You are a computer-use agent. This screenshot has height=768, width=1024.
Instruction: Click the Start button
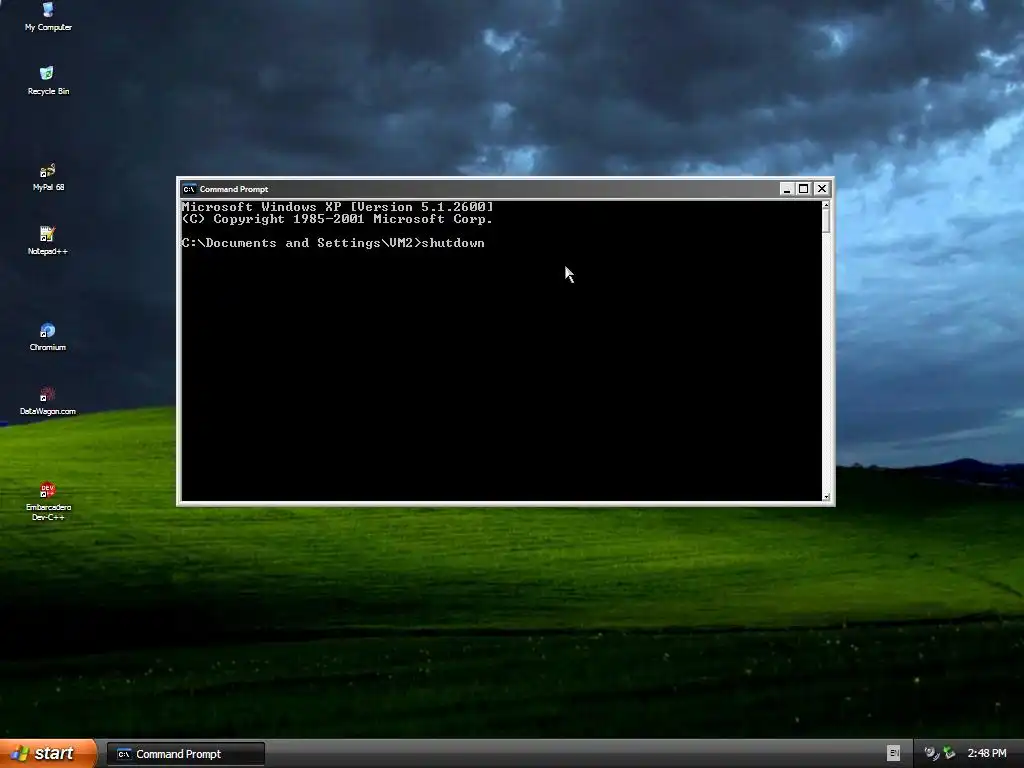click(48, 754)
